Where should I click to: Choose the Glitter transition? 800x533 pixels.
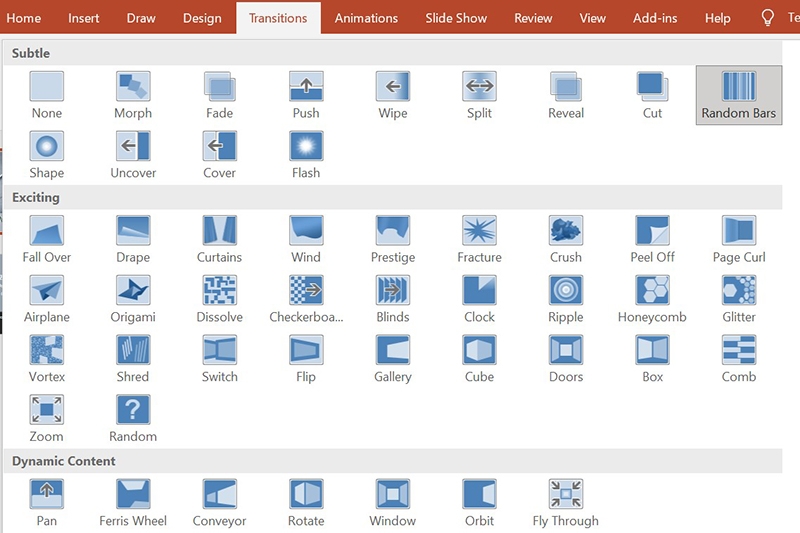pos(739,299)
